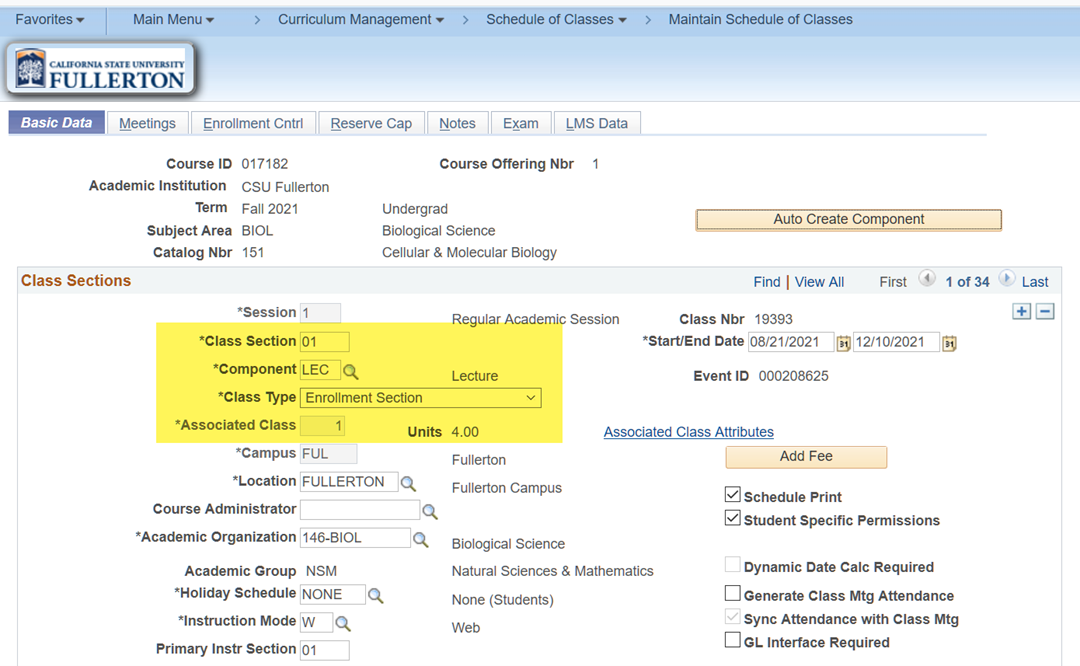
Task: Click the '1 of 34' row counter
Action: pyautogui.click(x=967, y=282)
